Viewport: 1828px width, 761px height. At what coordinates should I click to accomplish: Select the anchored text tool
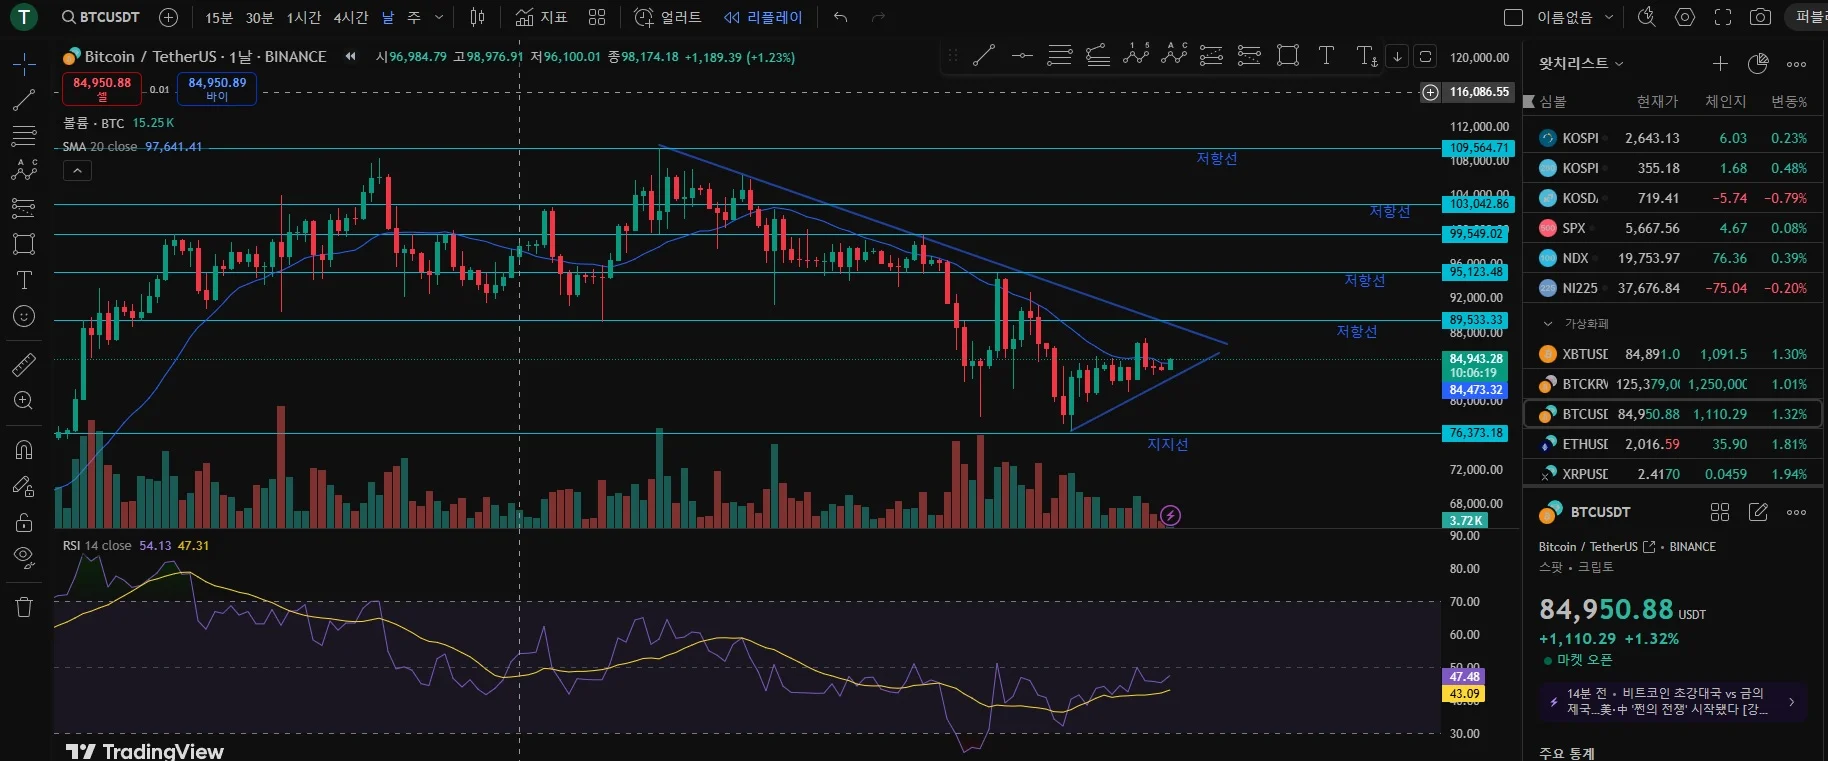pos(1366,56)
